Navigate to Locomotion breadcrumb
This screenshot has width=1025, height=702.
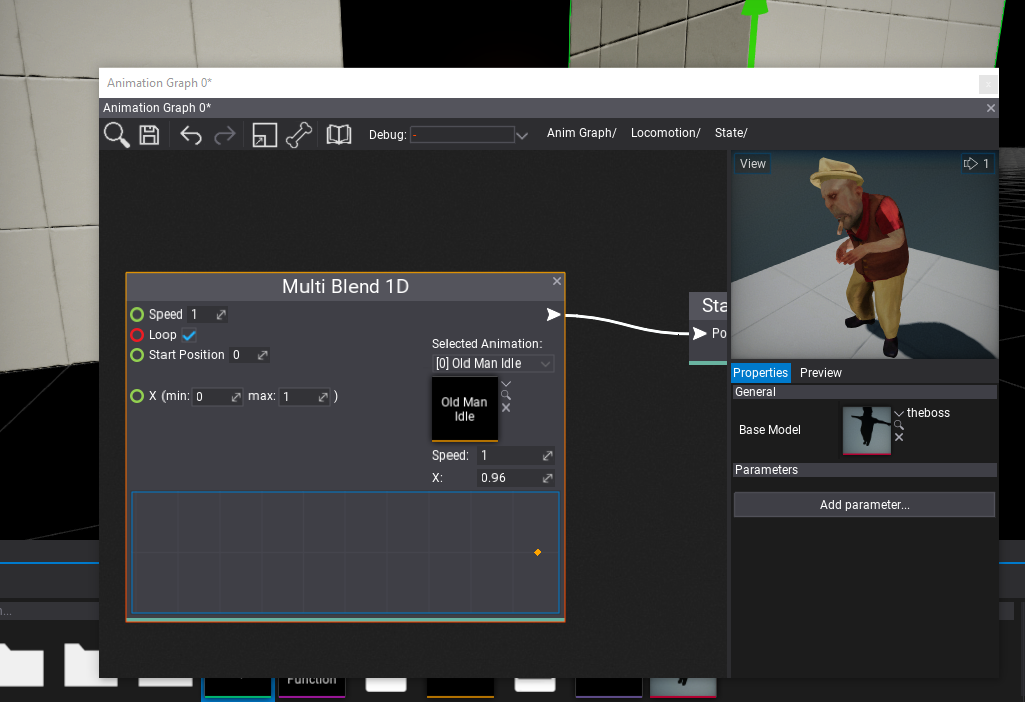point(665,133)
